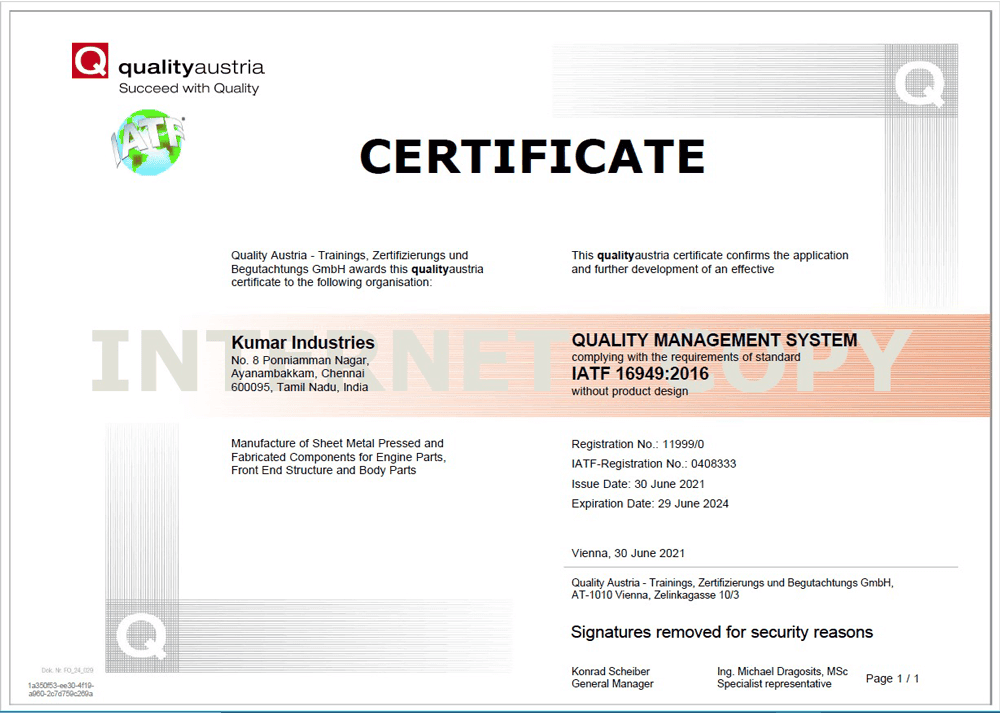Viewport: 1000px width, 713px height.
Task: Click the document number 'Dok. Nr. FO_24_029'
Action: click(x=68, y=671)
